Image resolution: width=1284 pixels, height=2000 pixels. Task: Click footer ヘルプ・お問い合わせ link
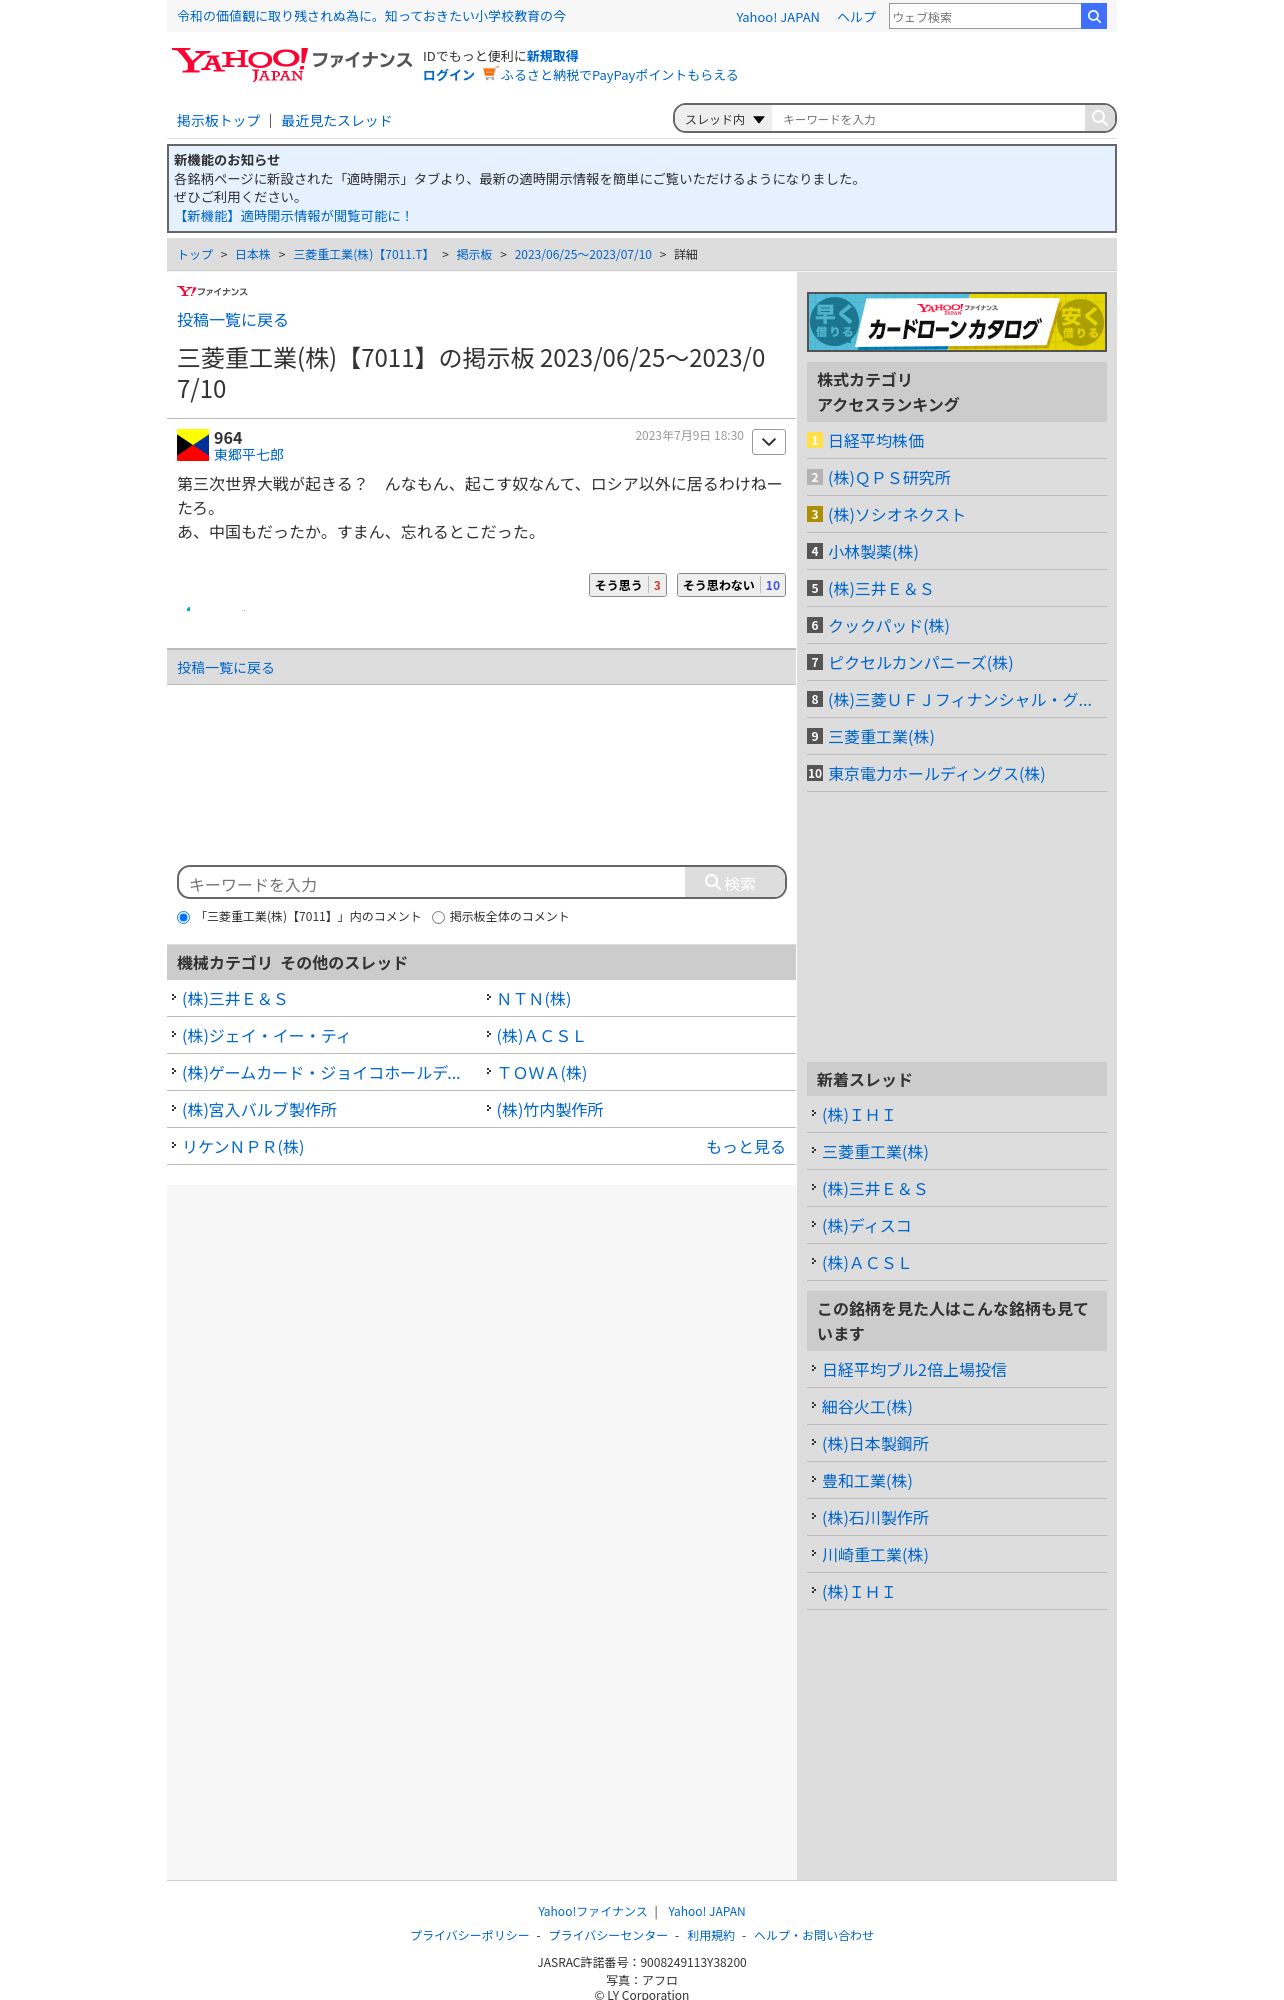click(x=814, y=1935)
